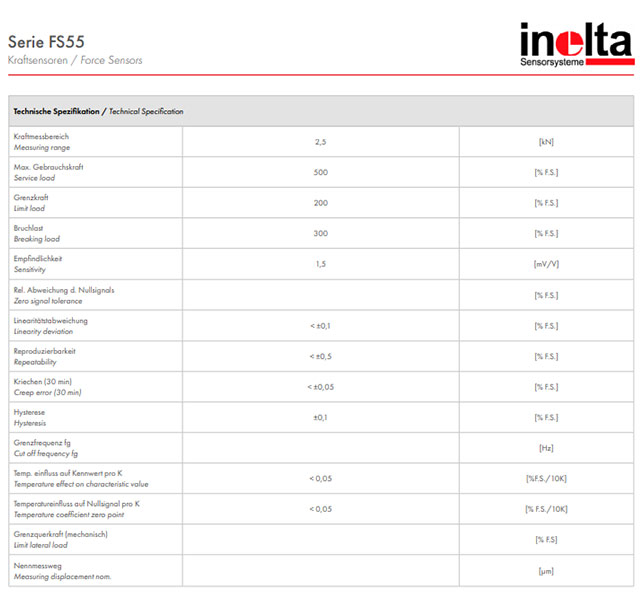Click the sensitivity value 1,5
This screenshot has width=640, height=602.
pyautogui.click(x=320, y=264)
